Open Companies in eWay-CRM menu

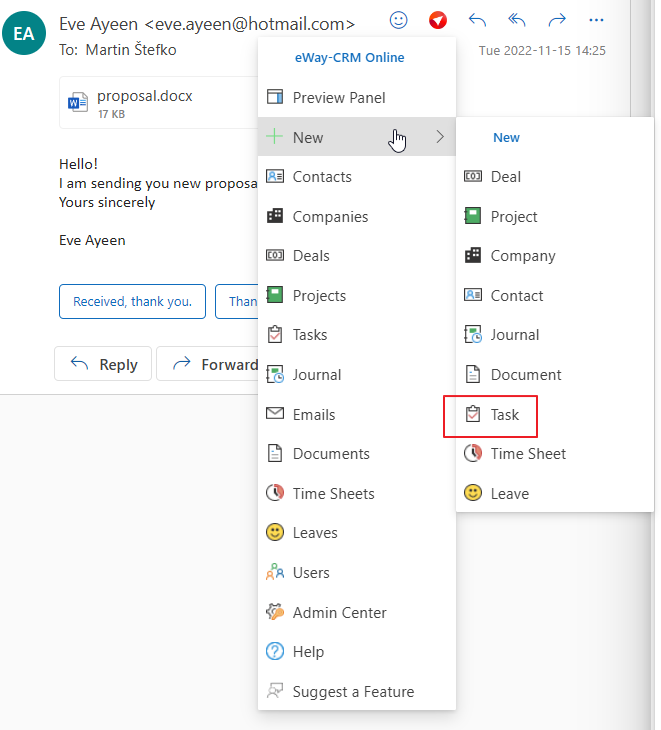357,216
